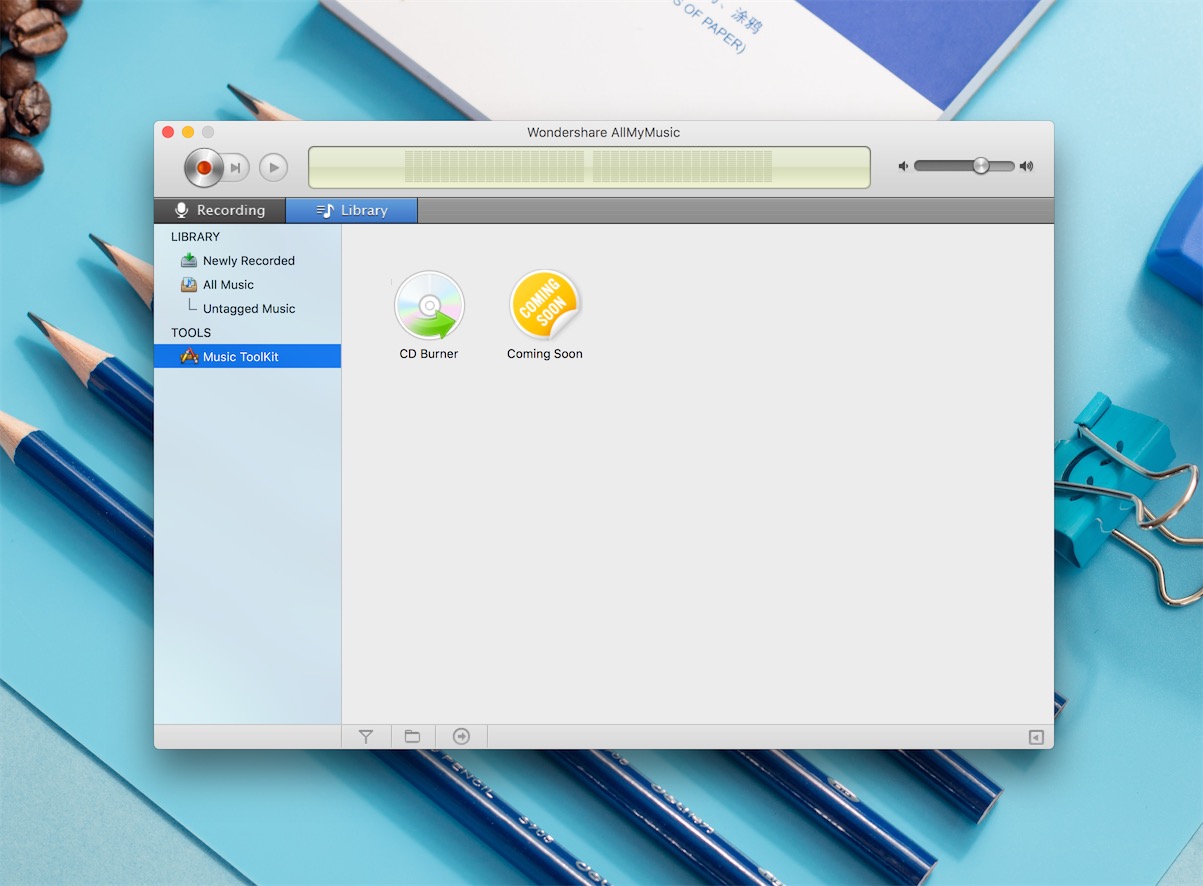Image resolution: width=1203 pixels, height=886 pixels.
Task: Click the circled arrow export icon
Action: [x=461, y=736]
